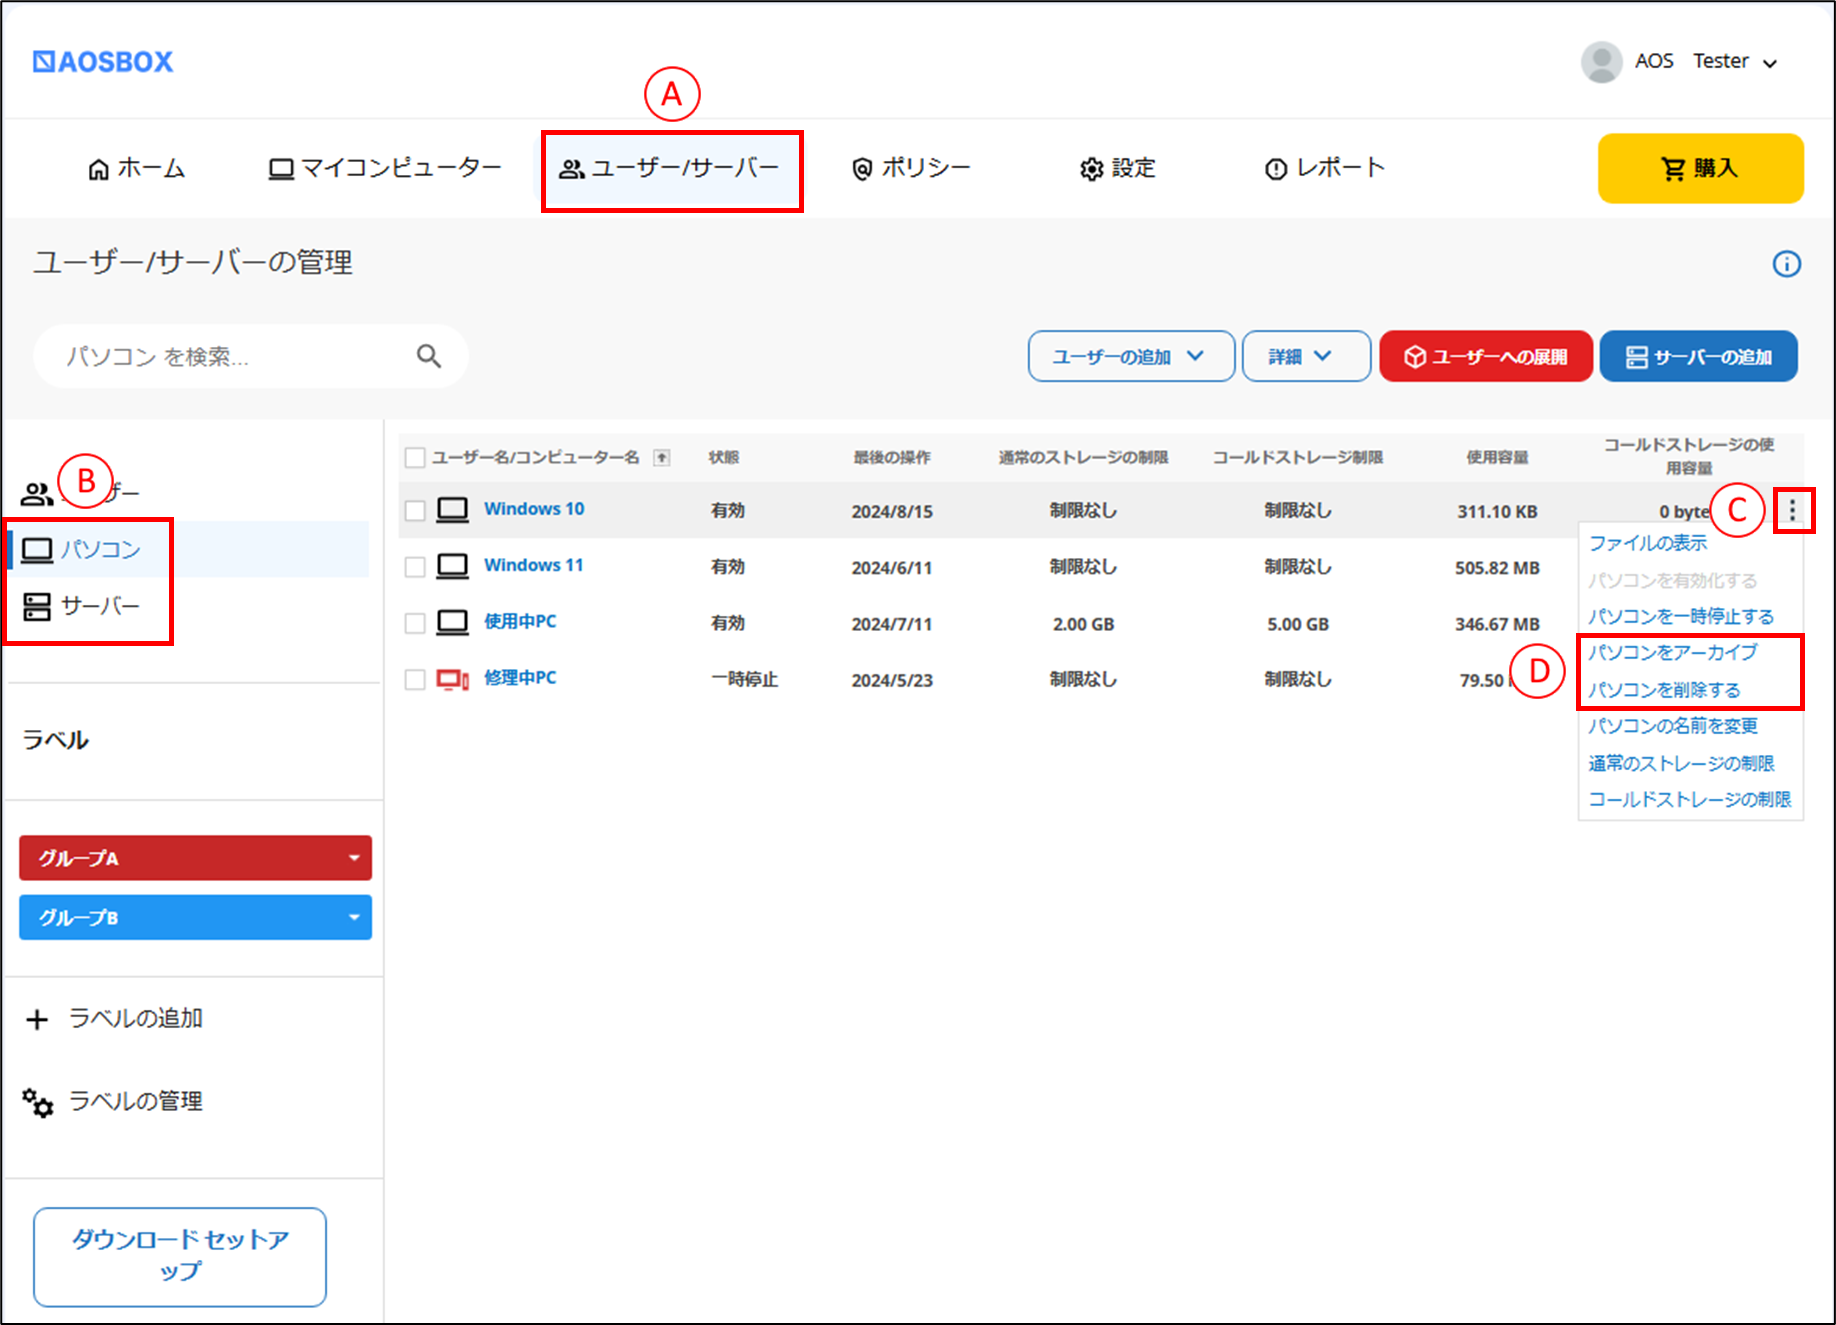Select サーバー in the sidebar
Screen dimensions: 1836x1325
click(x=100, y=606)
